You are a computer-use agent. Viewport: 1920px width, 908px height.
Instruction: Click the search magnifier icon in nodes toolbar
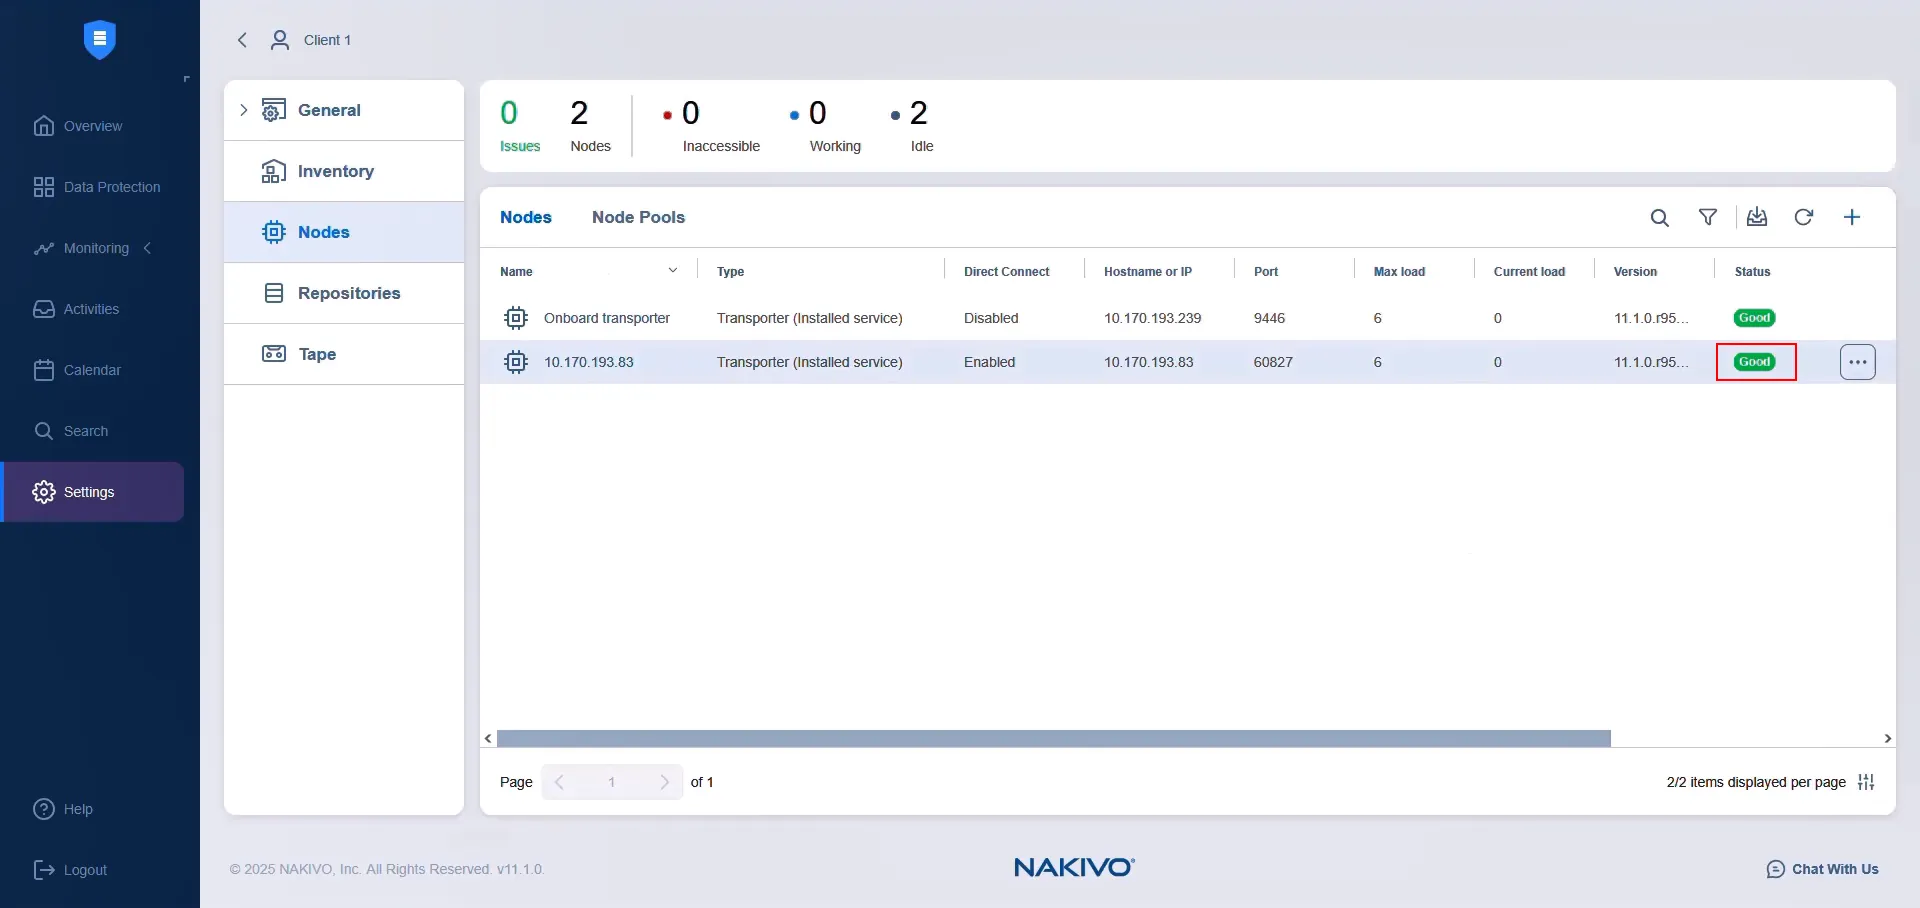(1660, 218)
